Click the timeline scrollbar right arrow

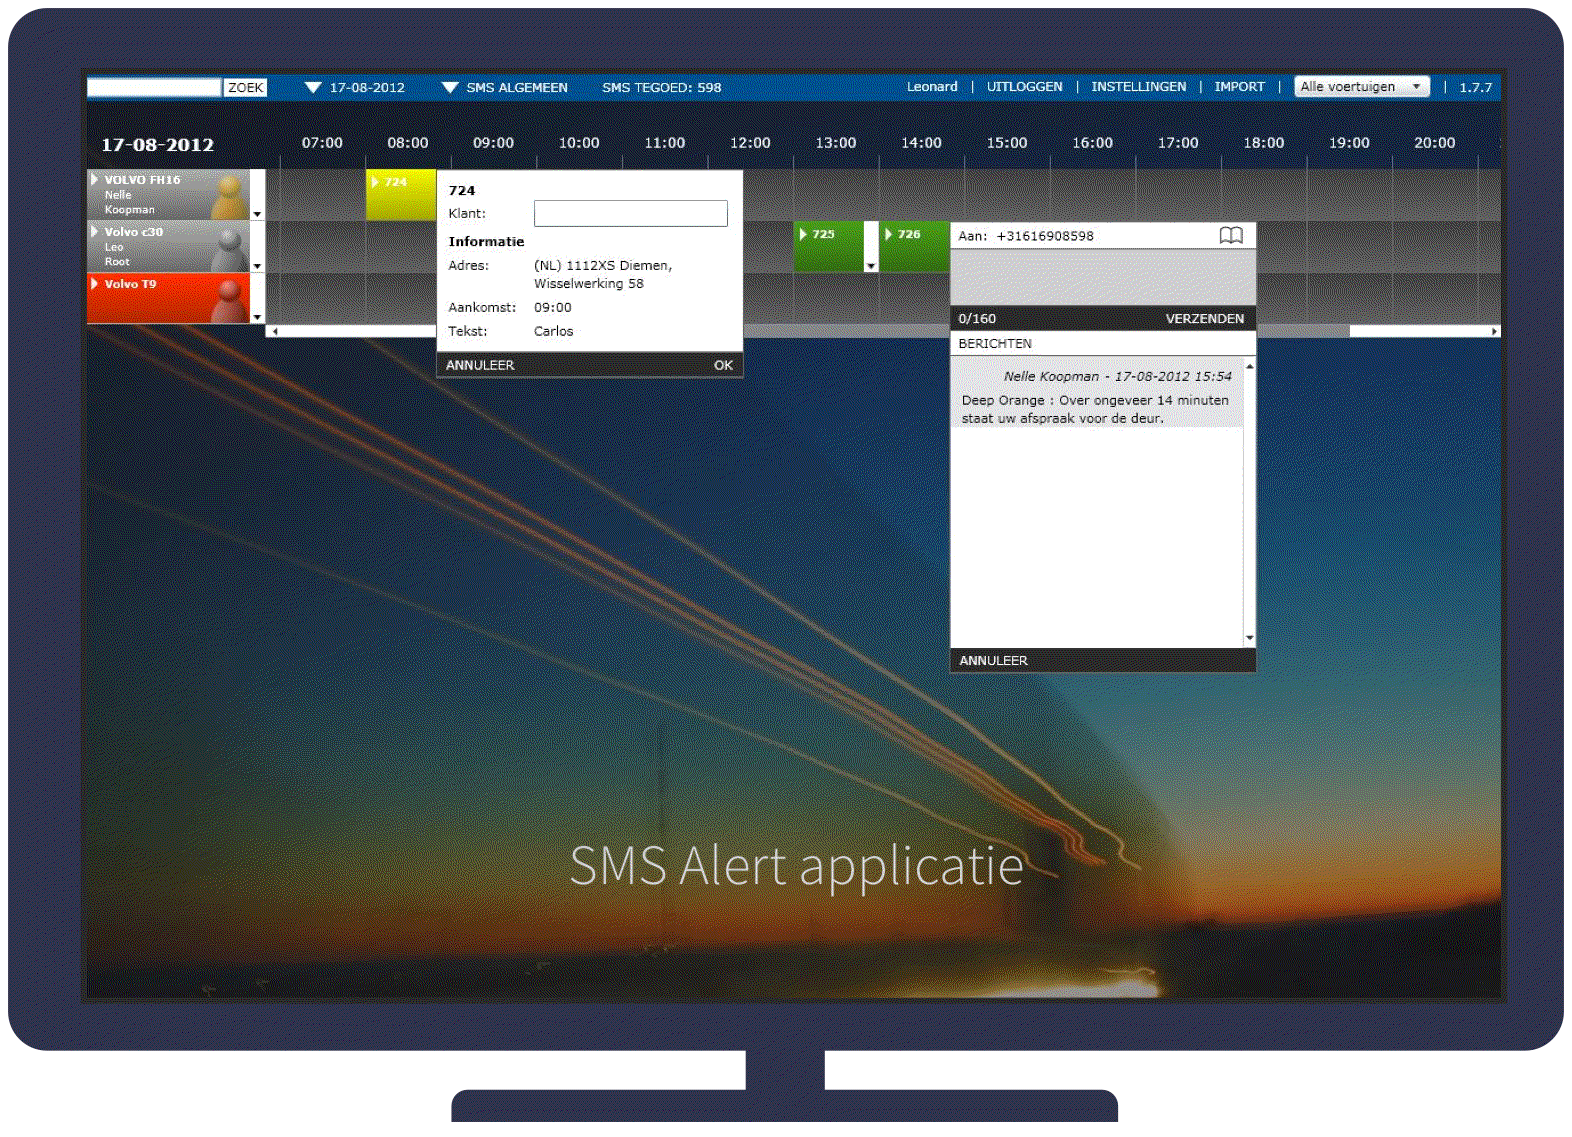pos(1494,331)
